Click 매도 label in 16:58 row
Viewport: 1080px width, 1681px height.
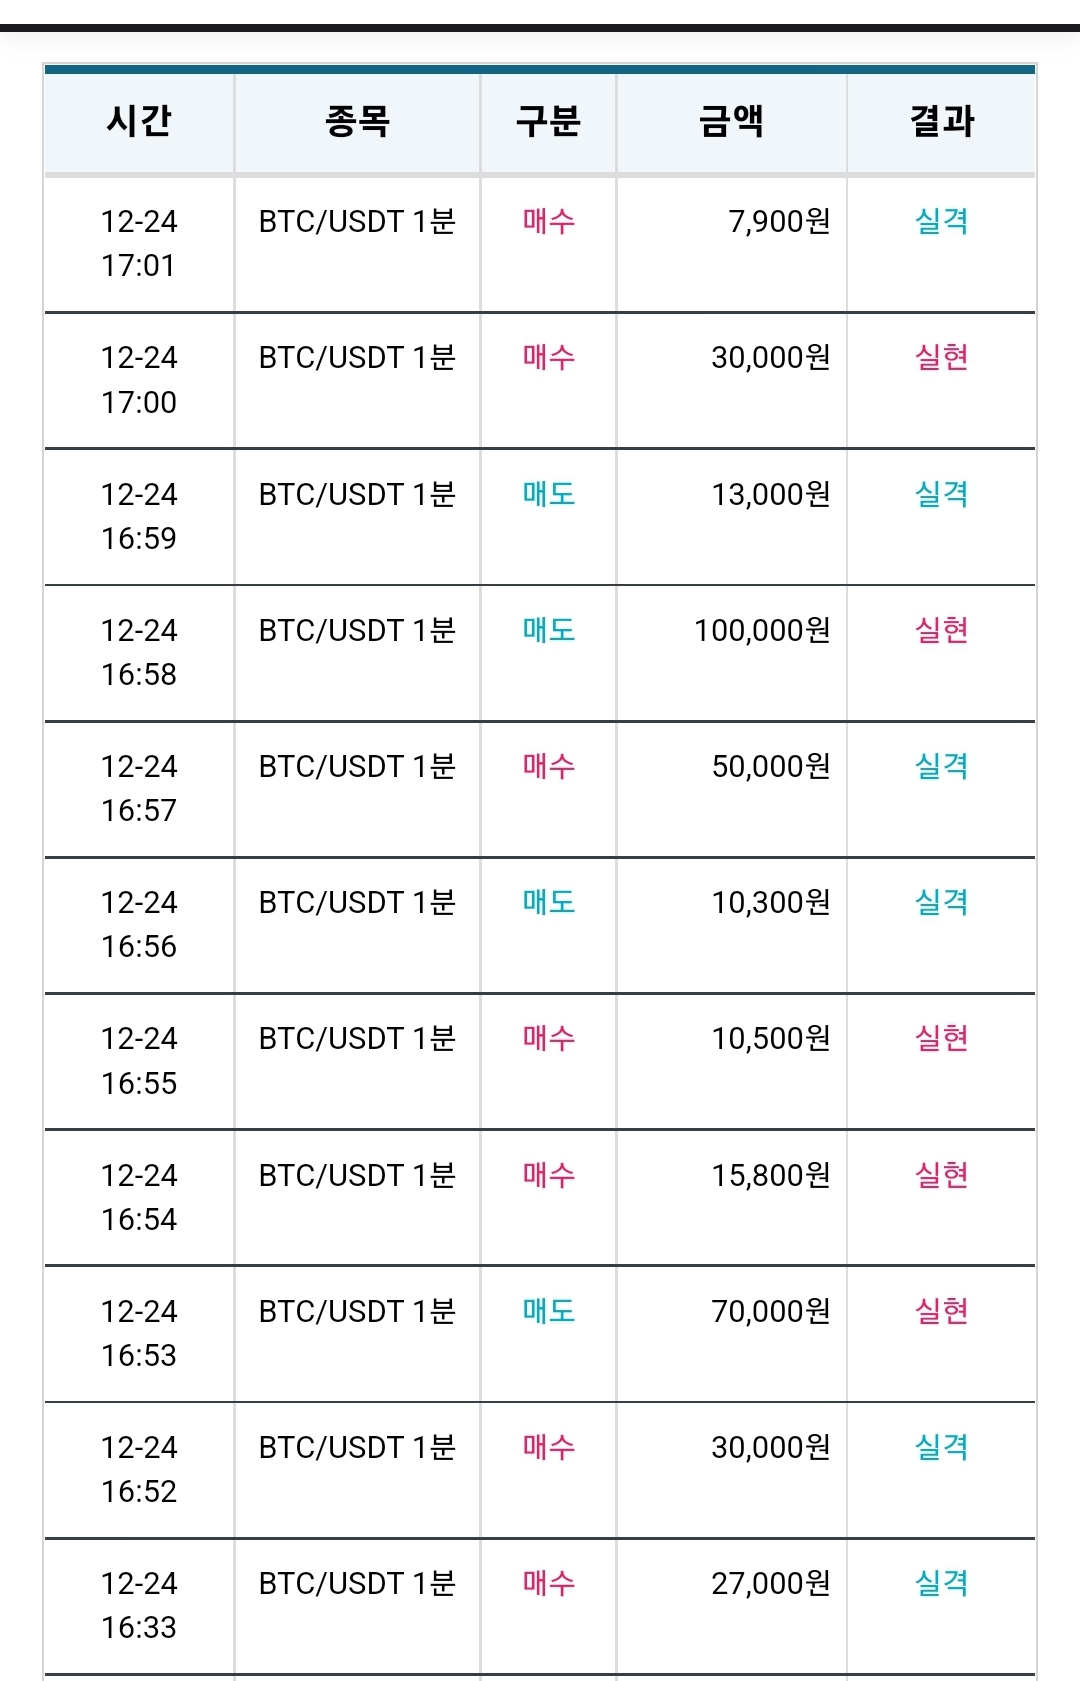point(548,630)
